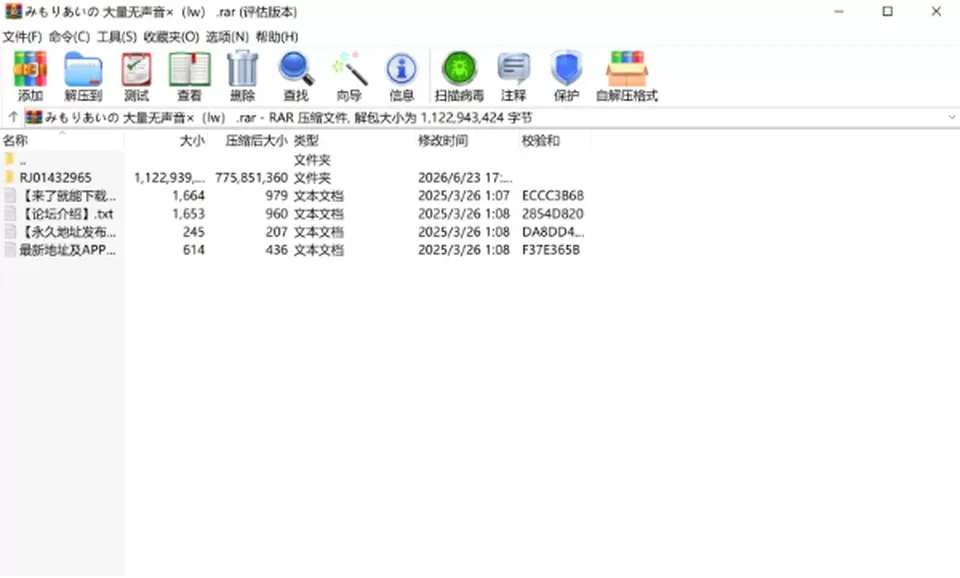Image resolution: width=960 pixels, height=578 pixels.
Task: Select the 自解压格式 (SFX) tool
Action: 627,77
